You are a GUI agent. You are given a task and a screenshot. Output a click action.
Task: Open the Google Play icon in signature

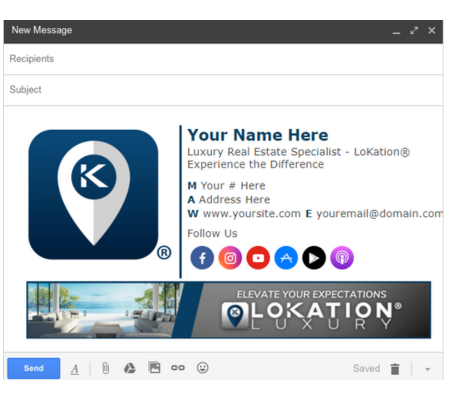click(314, 258)
